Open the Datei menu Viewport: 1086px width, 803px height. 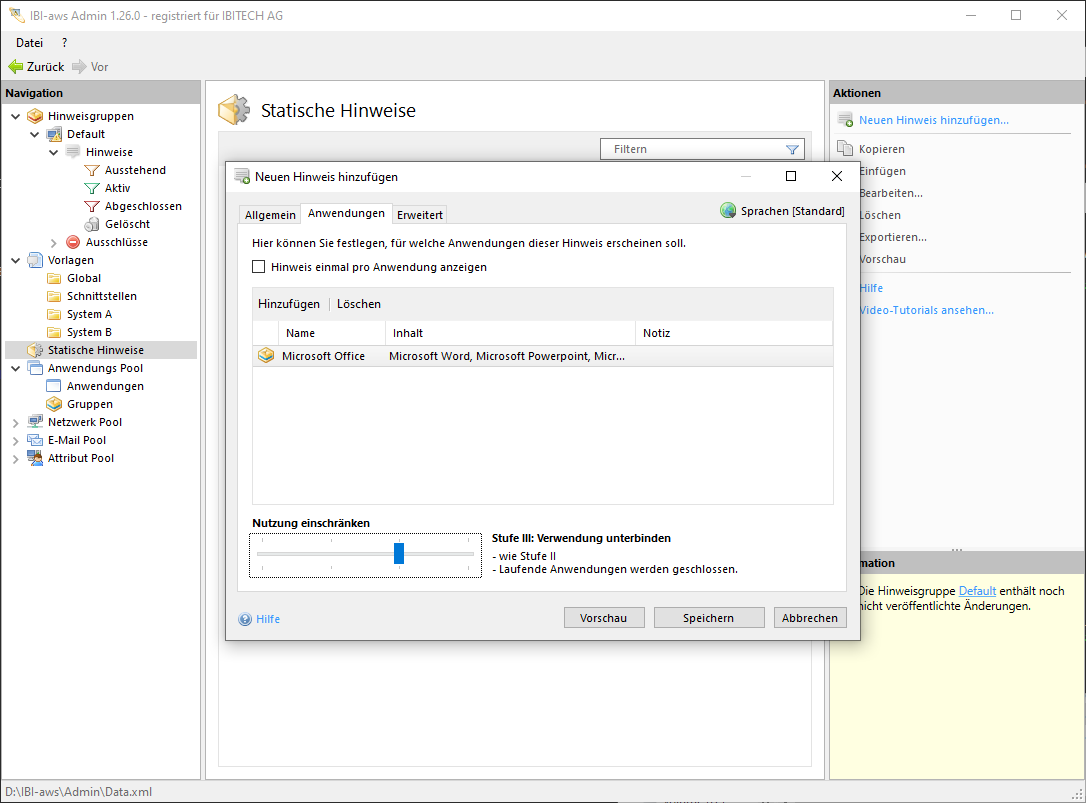(x=29, y=43)
